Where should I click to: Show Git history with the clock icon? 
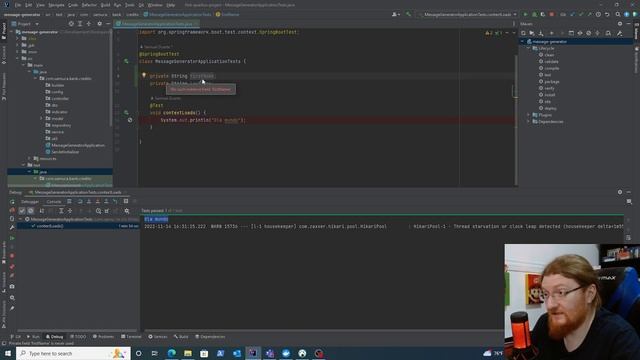[x=598, y=14]
